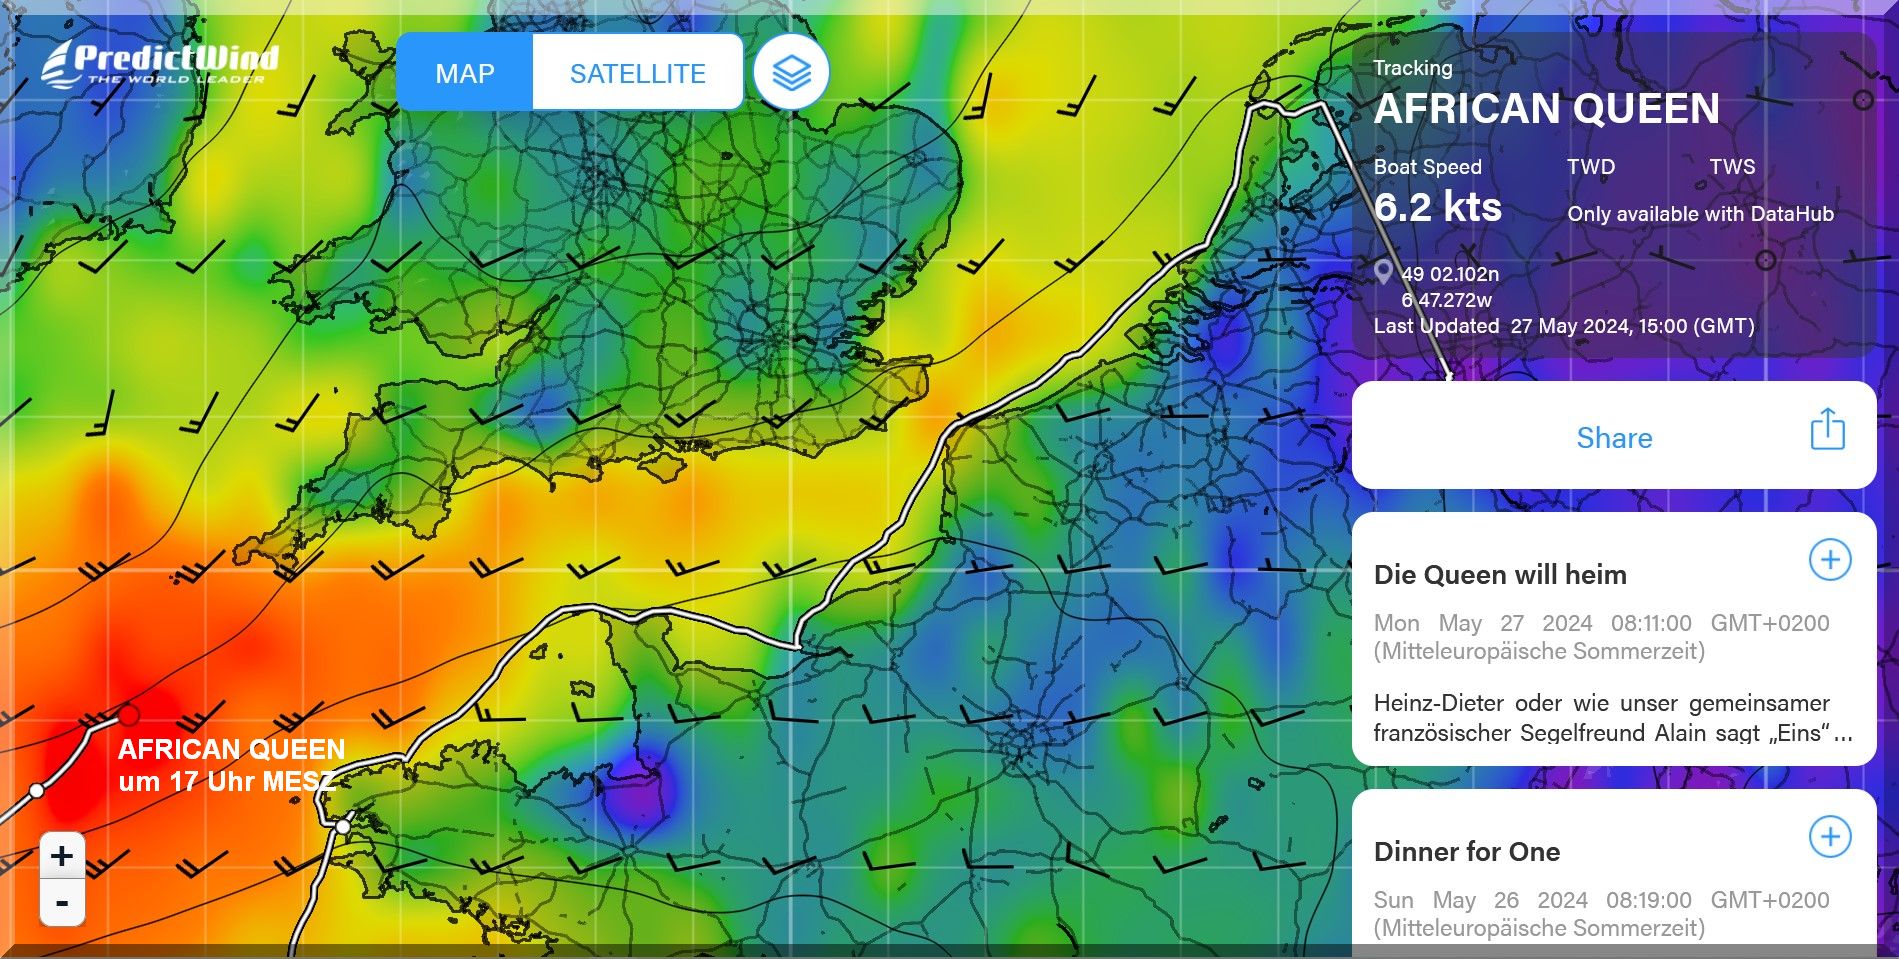Open the "Dinner for One" title

[1467, 852]
